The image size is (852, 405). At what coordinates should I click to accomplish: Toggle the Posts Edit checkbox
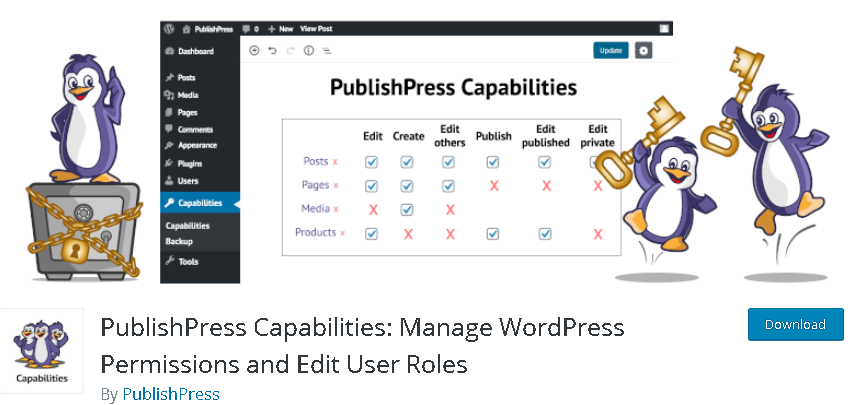coord(372,162)
